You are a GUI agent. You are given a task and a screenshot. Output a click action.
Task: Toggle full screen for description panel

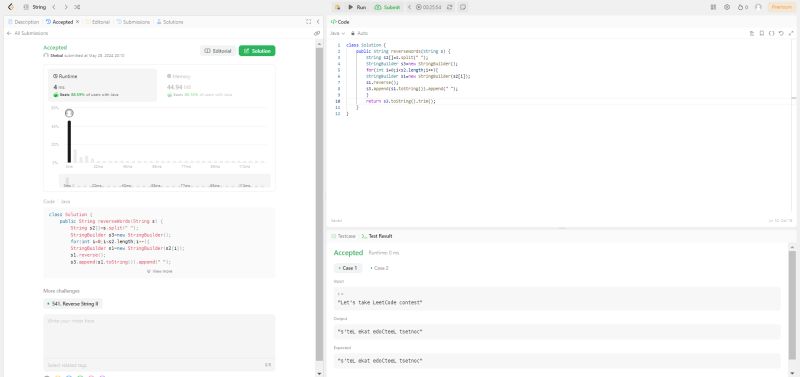(309, 22)
